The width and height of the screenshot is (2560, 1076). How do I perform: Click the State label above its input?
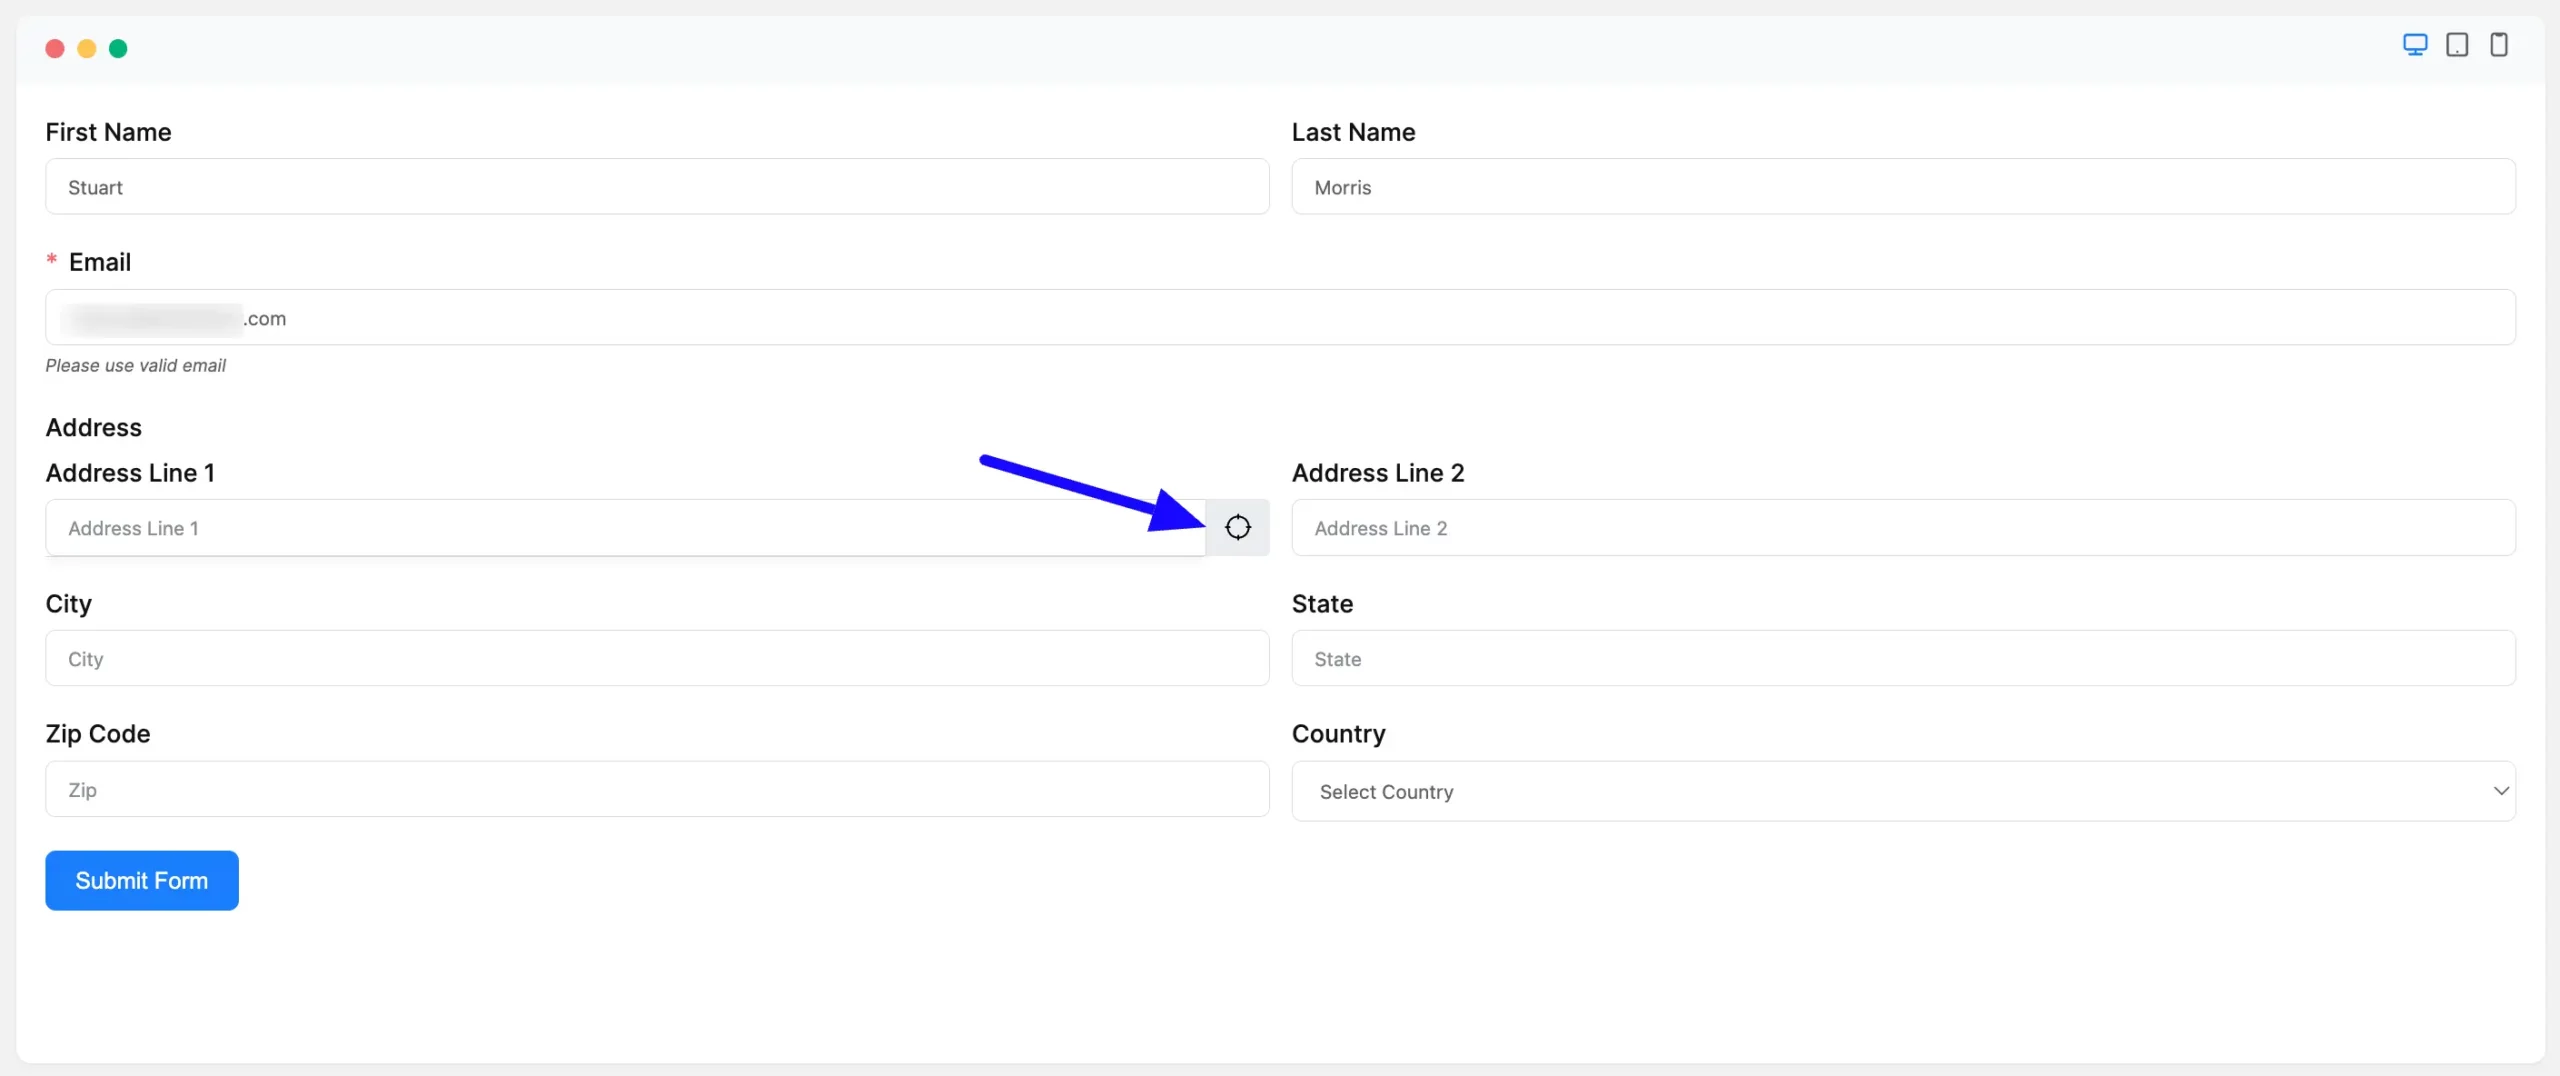tap(1322, 603)
